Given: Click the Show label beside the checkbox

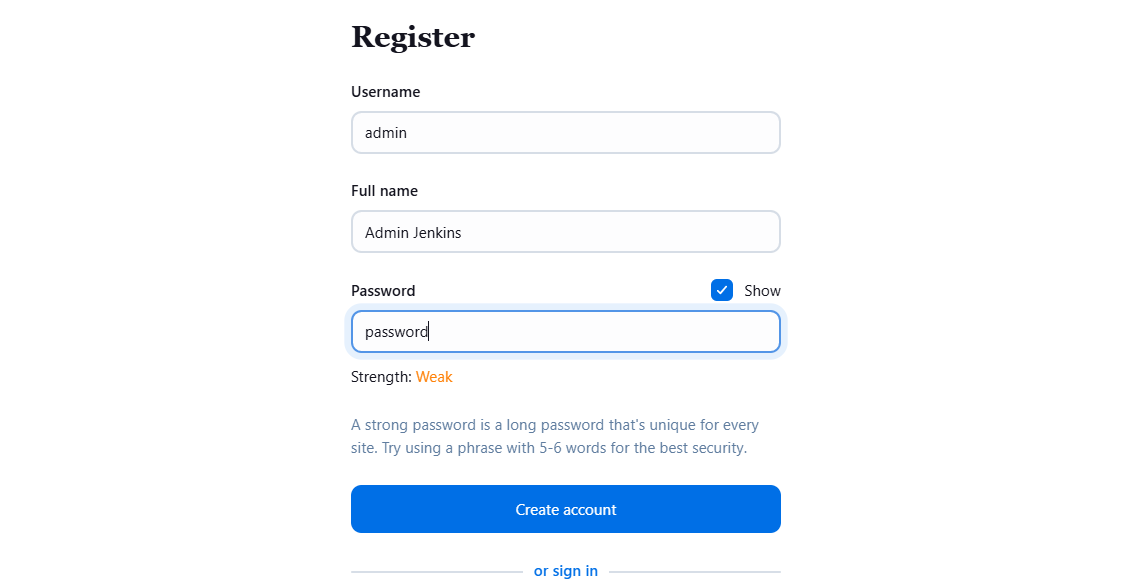Looking at the screenshot, I should coord(762,291).
